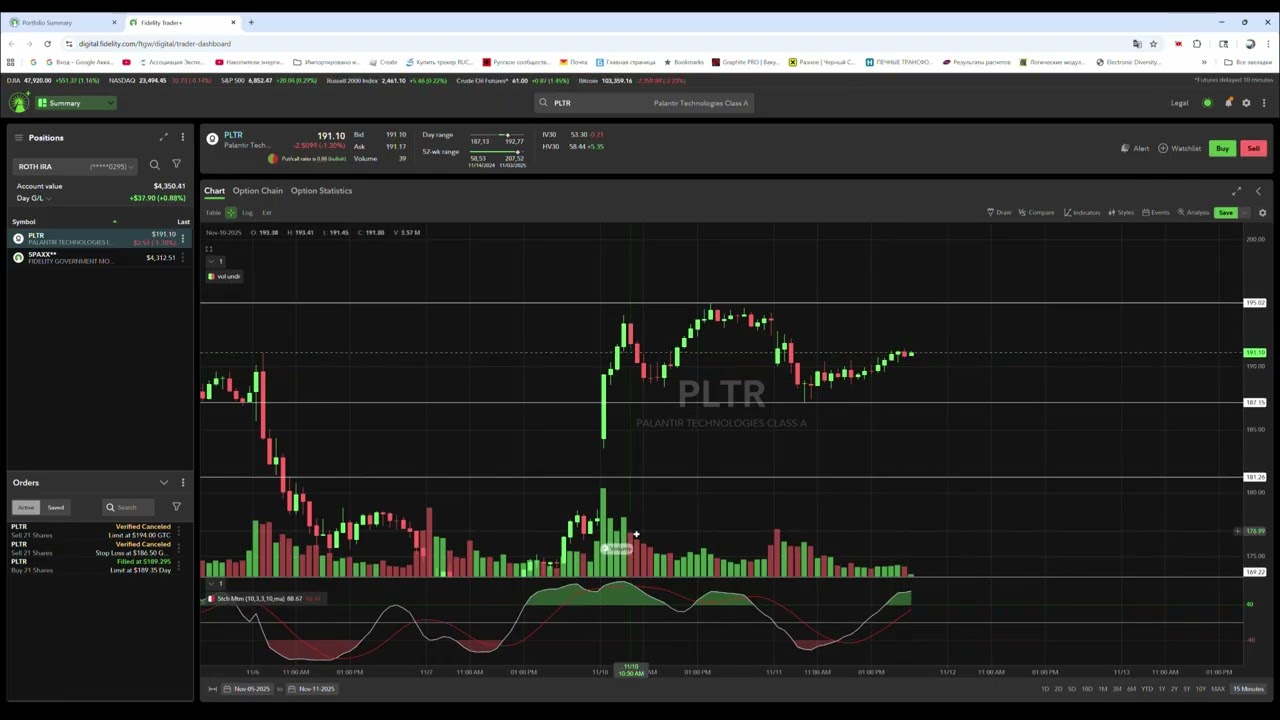
Task: Open the Trader+ settings gear
Action: pos(1246,103)
